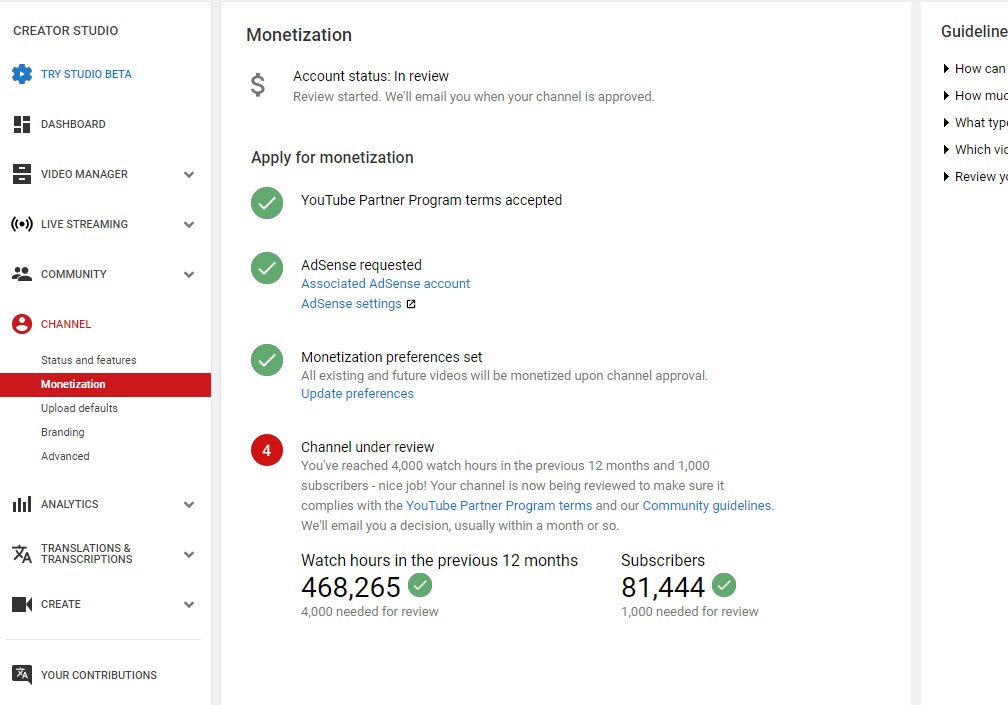The width and height of the screenshot is (1008, 705).
Task: Expand the Create chevron
Action: click(x=189, y=604)
